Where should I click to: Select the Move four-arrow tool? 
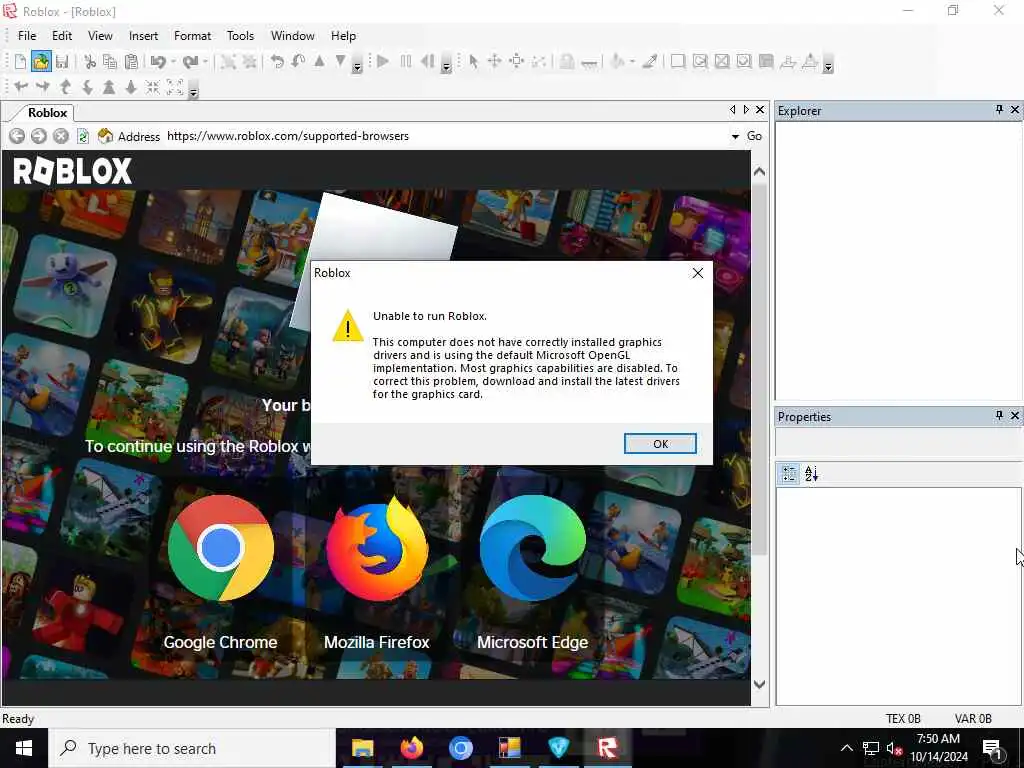click(494, 62)
